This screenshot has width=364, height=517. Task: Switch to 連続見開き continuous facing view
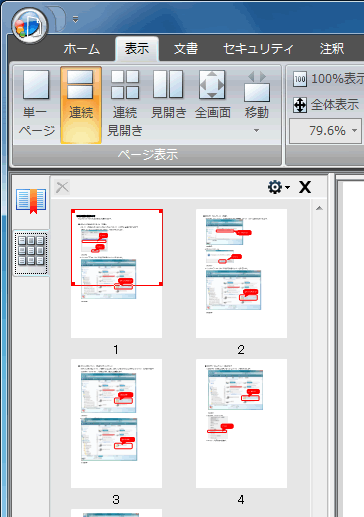point(125,104)
